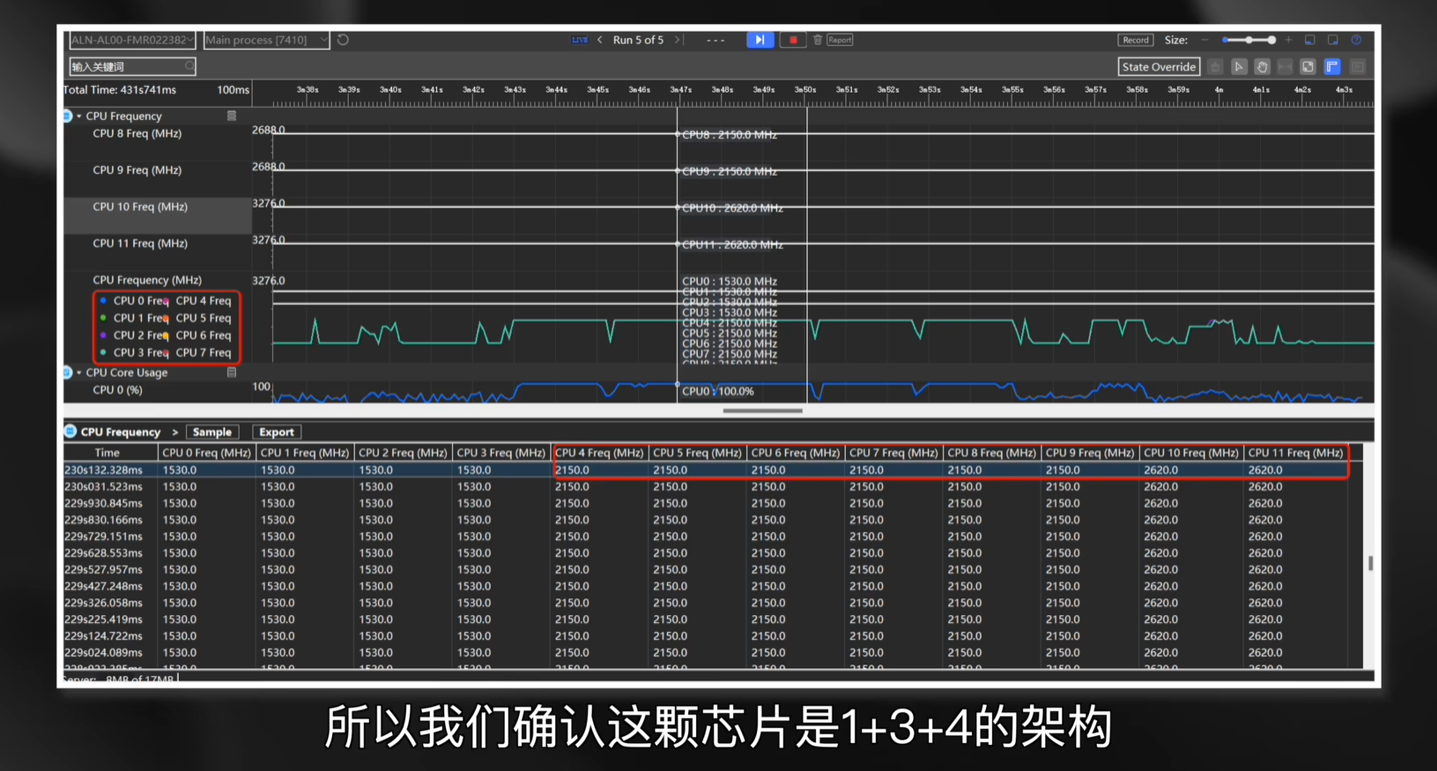1437x771 pixels.
Task: Click the blue highlighted ruler tool icon
Action: pos(1332,67)
